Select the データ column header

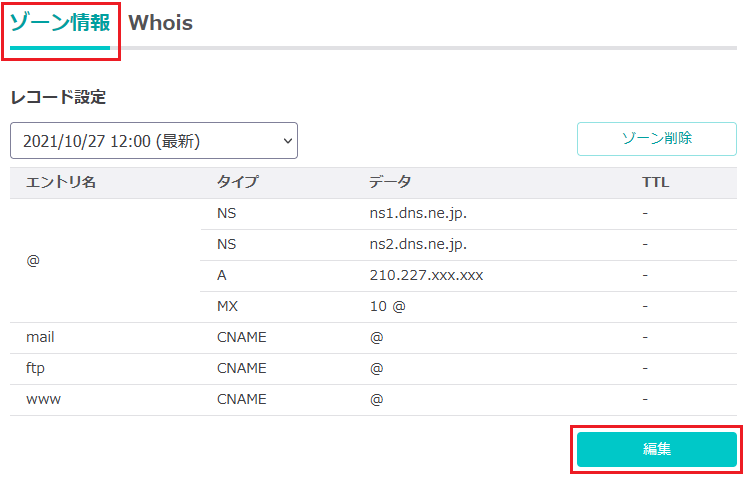389,182
